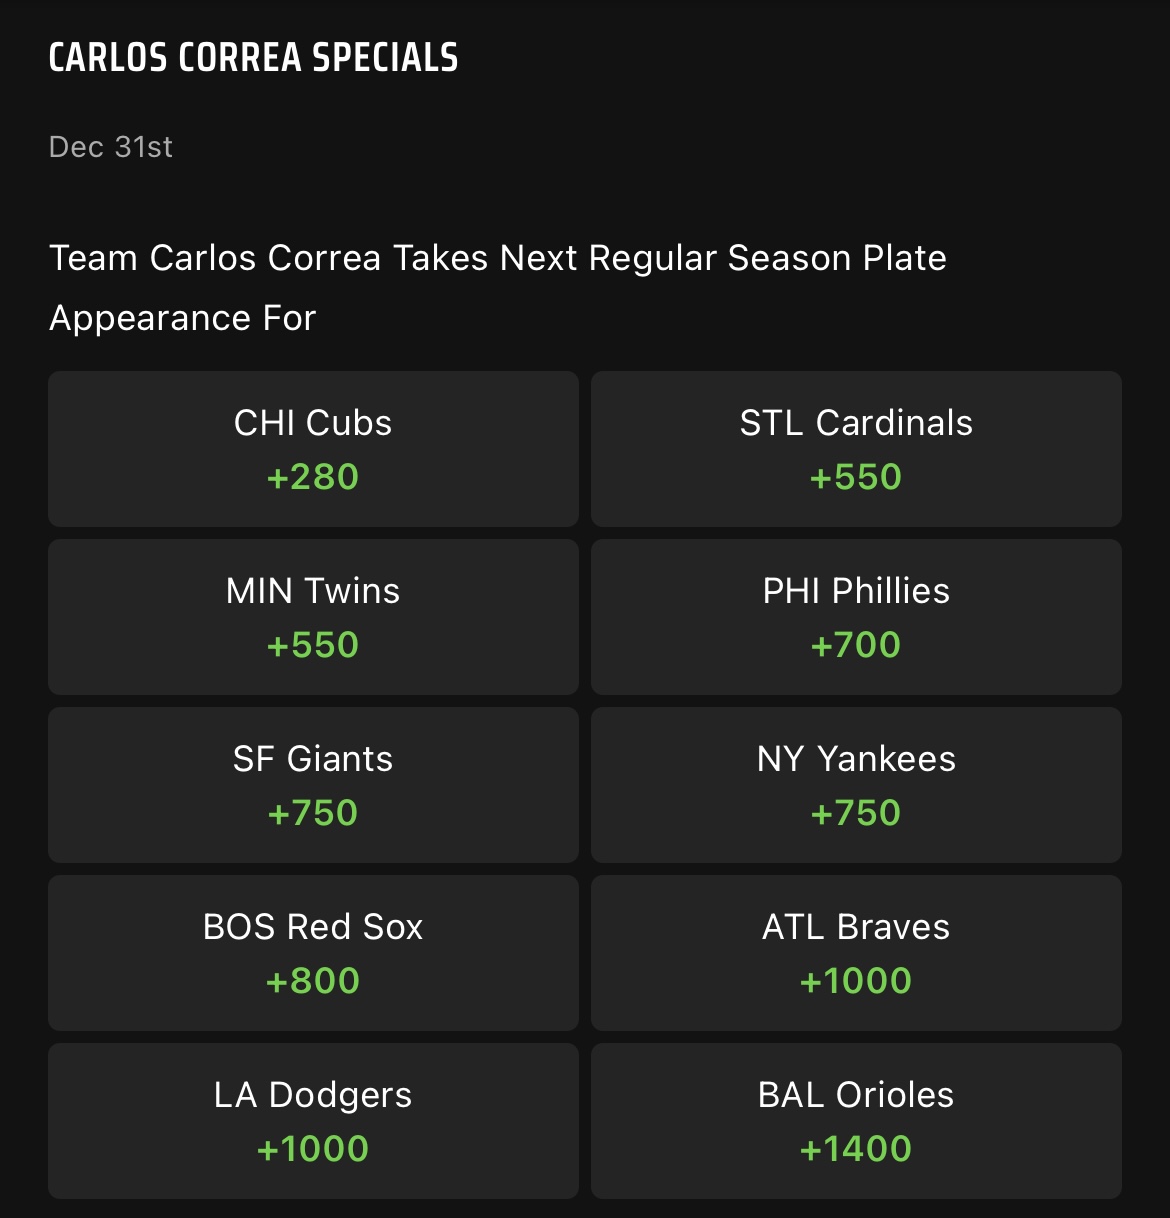Tap NY Yankees +750 option
The width and height of the screenshot is (1170, 1218).
[x=856, y=785]
